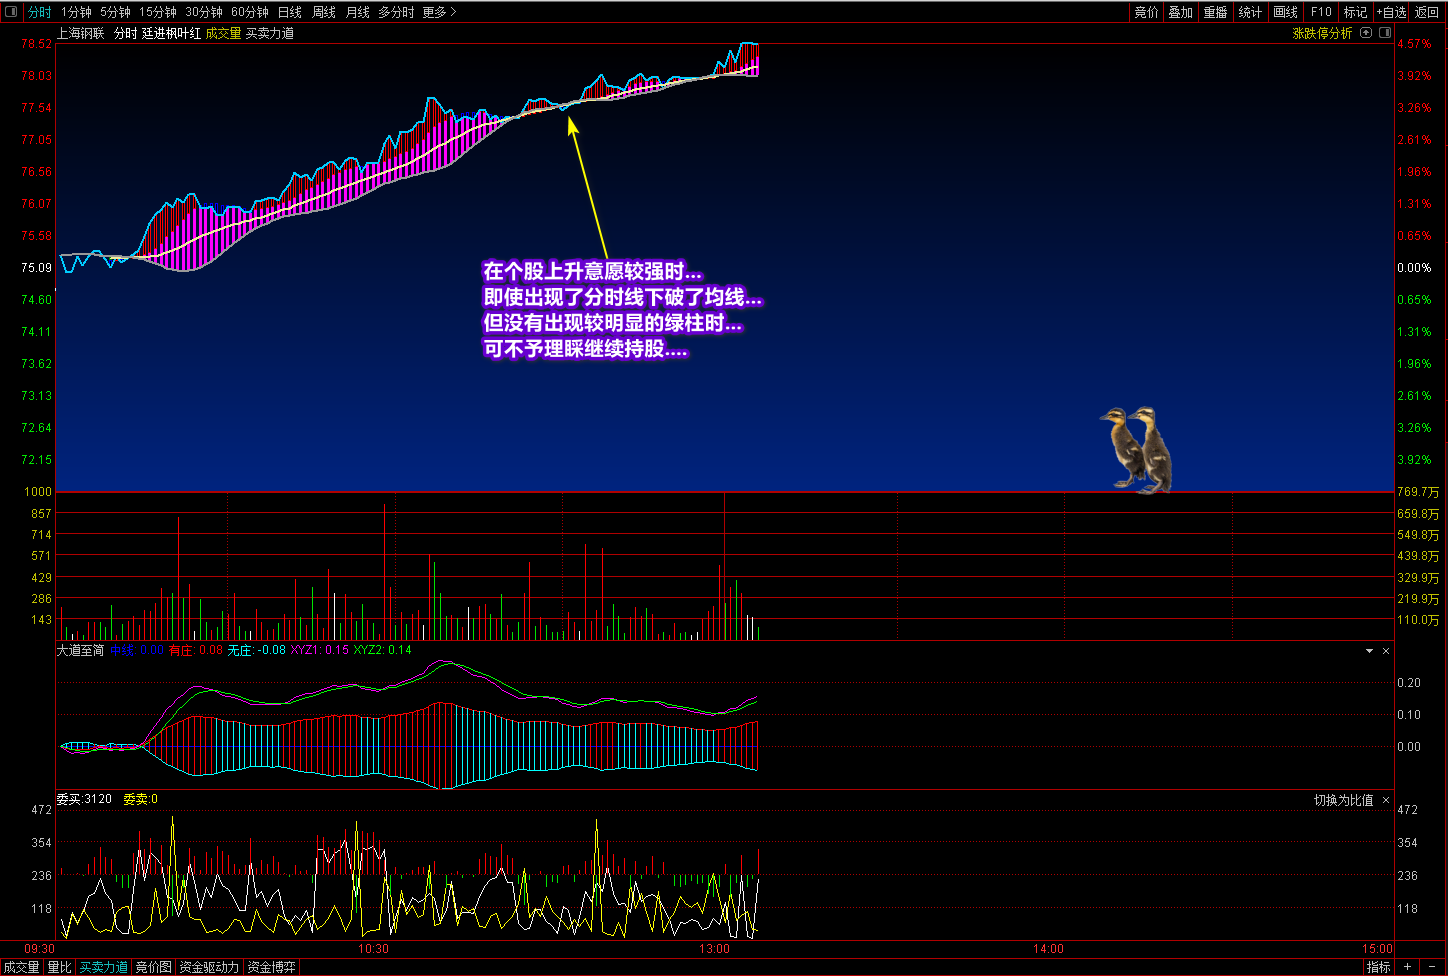Open the 统计 statistics tool
The image size is (1448, 976).
1251,12
